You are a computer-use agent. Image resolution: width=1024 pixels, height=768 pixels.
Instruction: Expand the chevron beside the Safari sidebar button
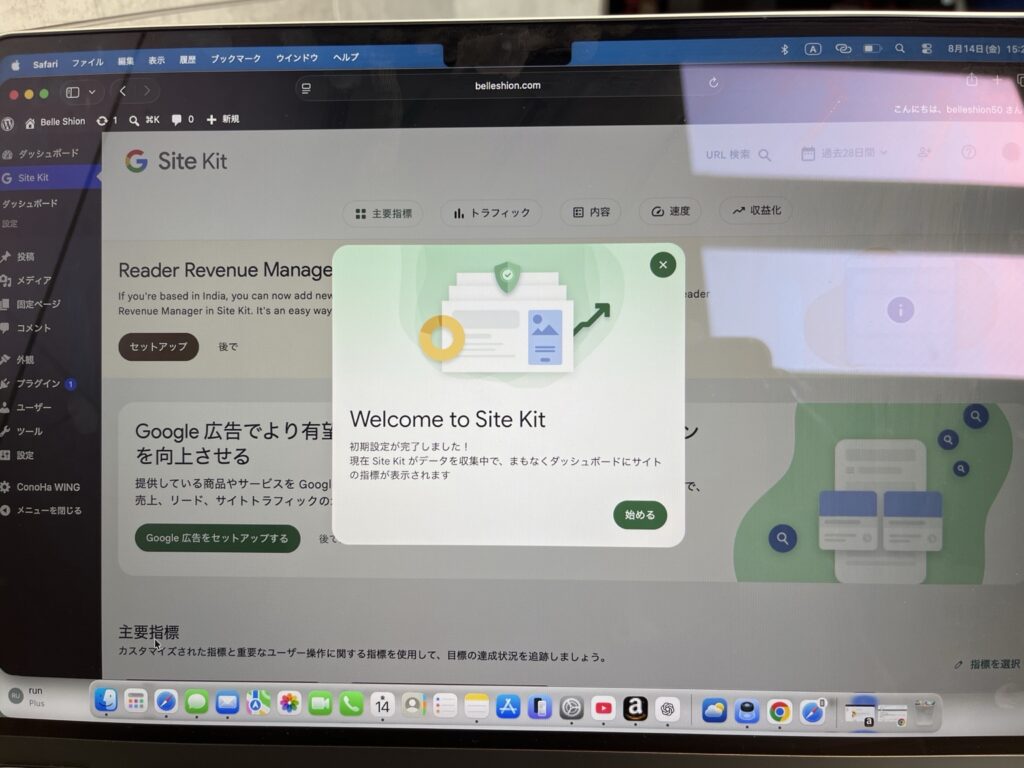92,92
